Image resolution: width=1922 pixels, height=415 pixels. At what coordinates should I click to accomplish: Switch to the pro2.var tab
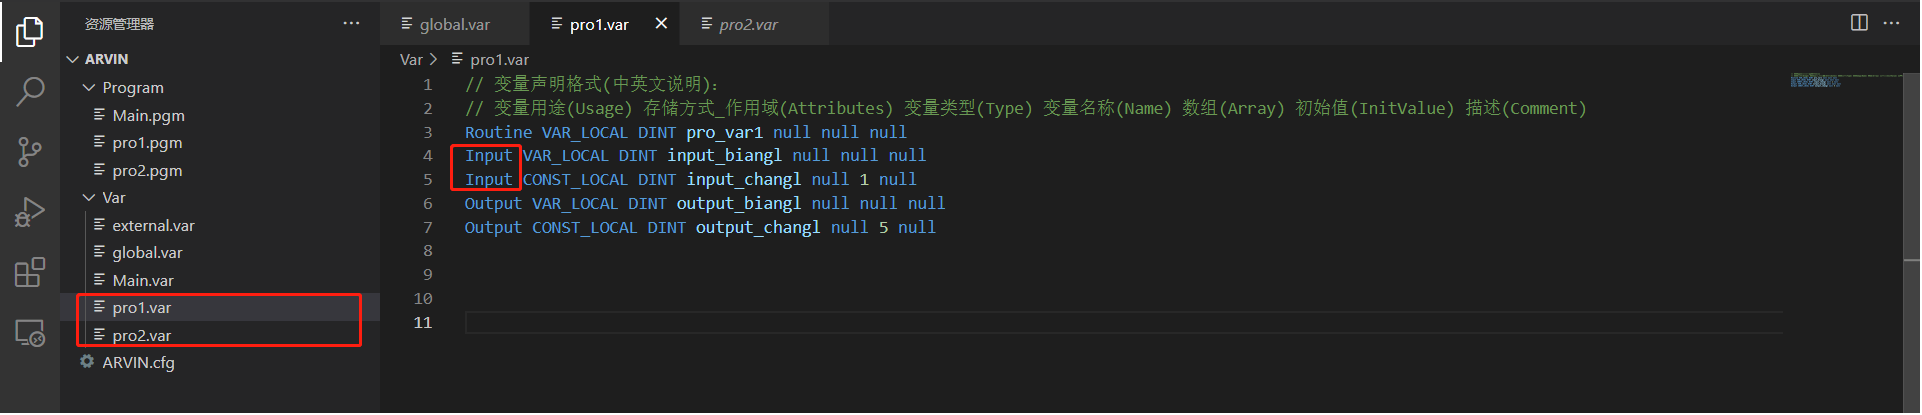(748, 24)
